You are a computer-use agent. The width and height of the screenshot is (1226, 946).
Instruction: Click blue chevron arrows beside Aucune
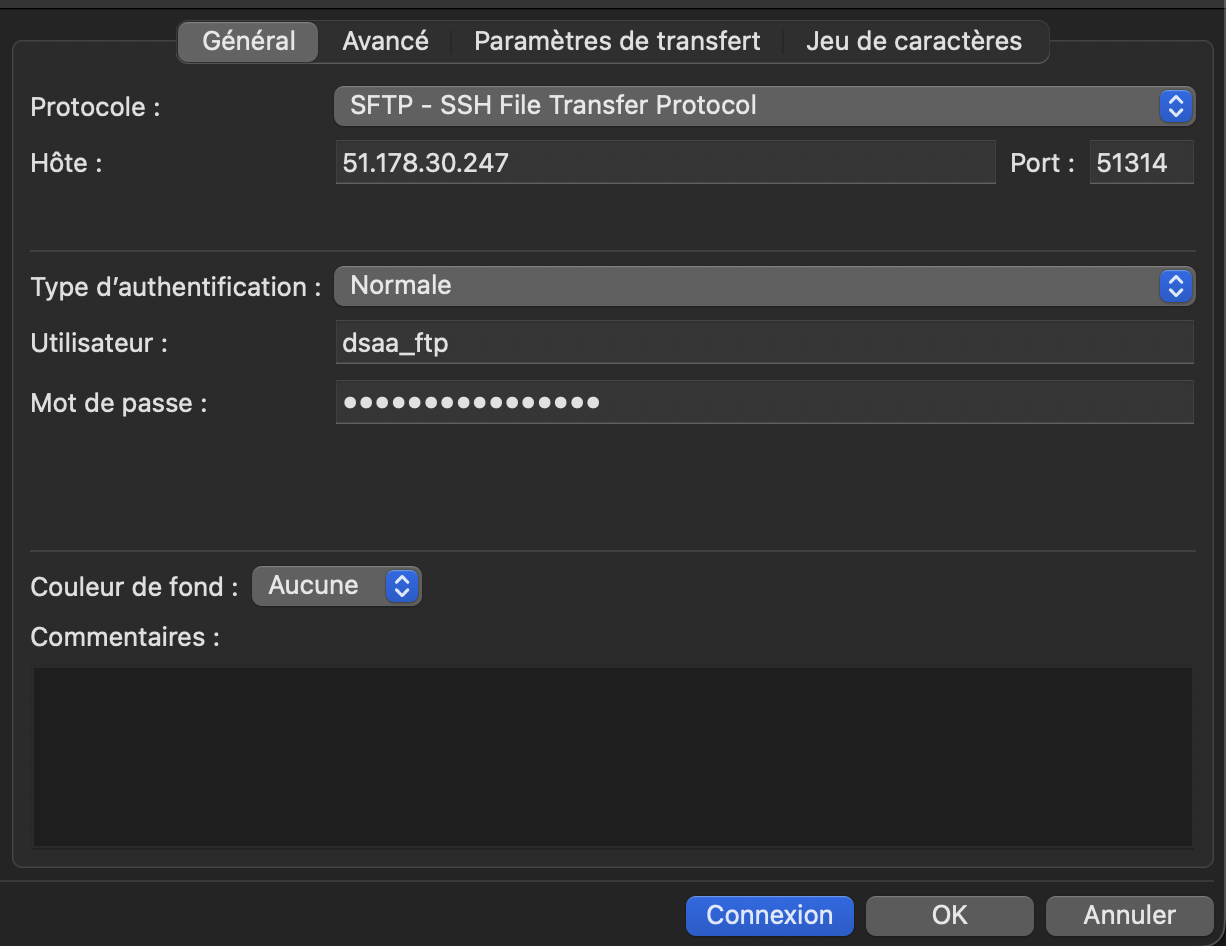pyautogui.click(x=401, y=586)
